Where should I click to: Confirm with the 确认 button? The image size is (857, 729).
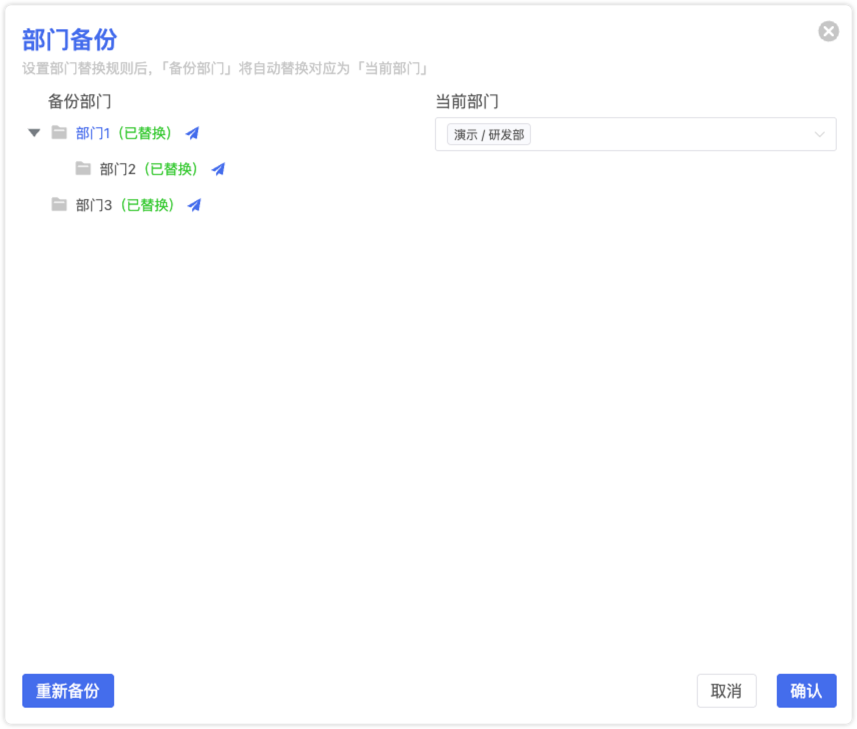[x=806, y=691]
